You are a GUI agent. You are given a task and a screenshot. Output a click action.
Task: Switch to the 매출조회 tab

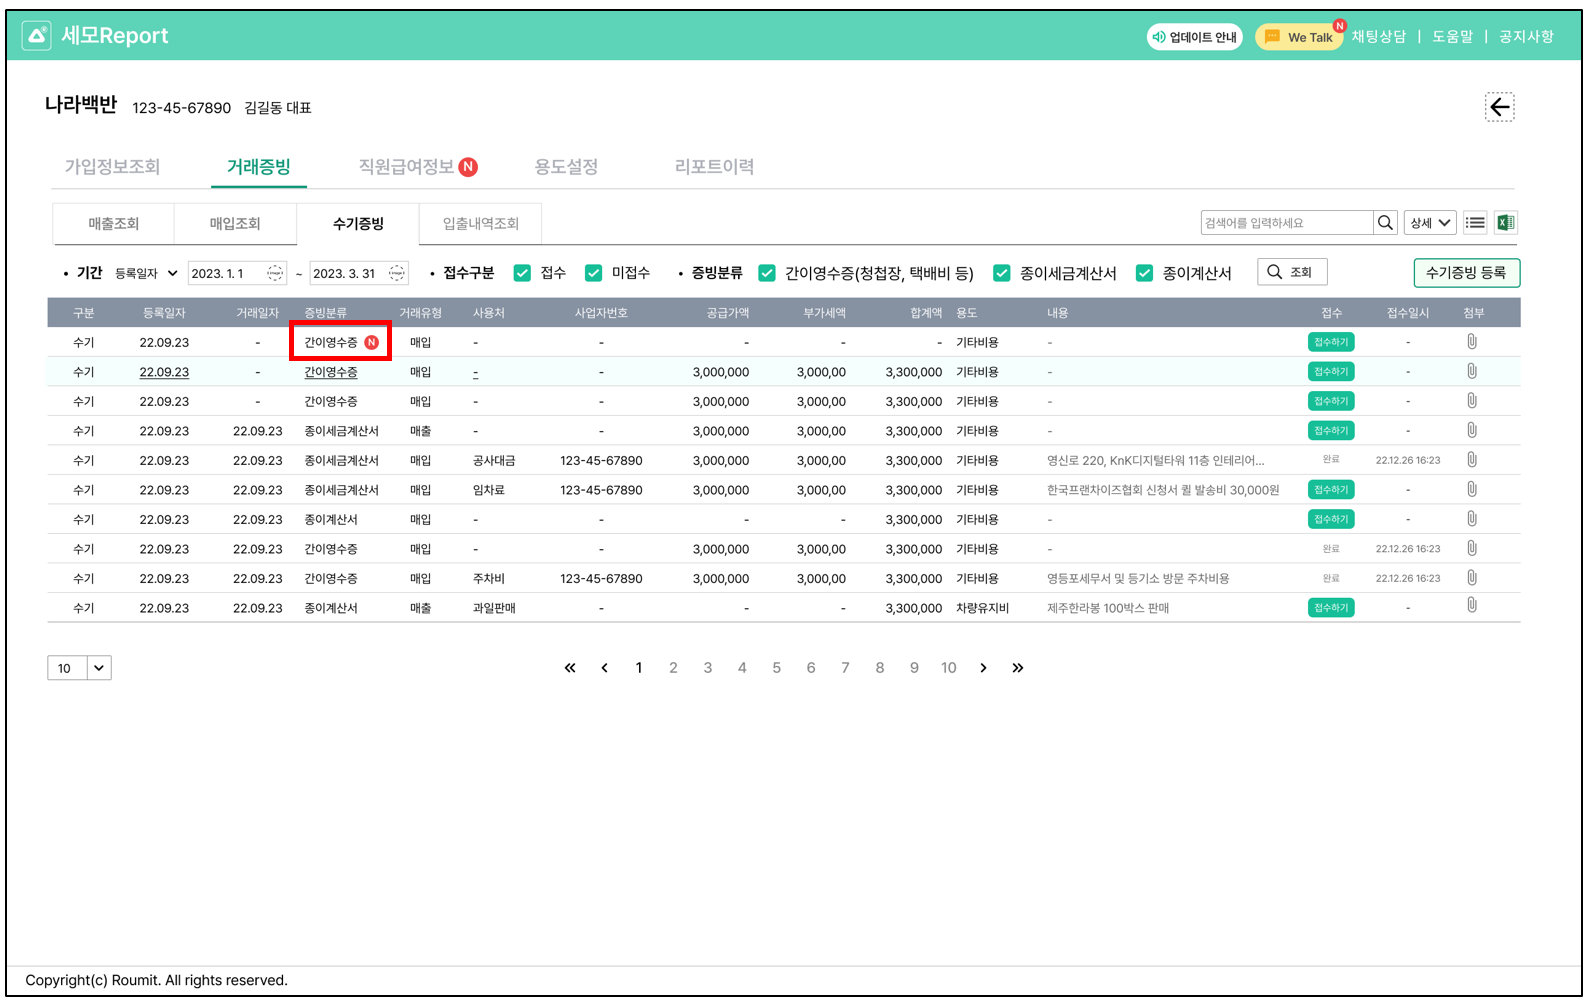(113, 224)
